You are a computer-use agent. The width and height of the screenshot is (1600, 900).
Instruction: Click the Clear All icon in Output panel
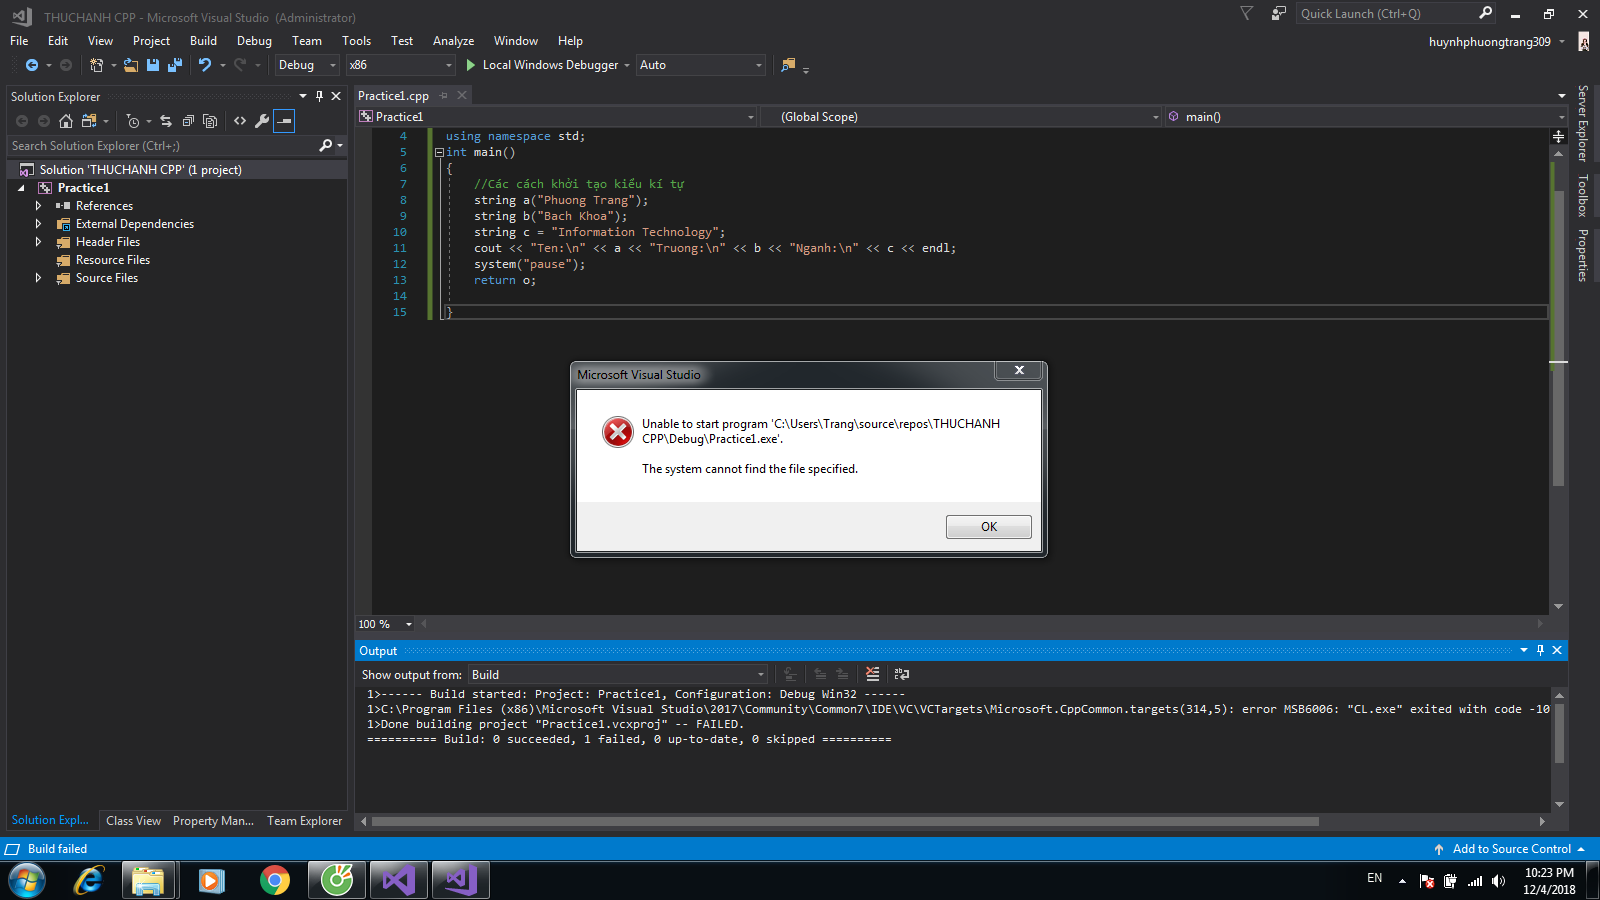[x=872, y=675]
